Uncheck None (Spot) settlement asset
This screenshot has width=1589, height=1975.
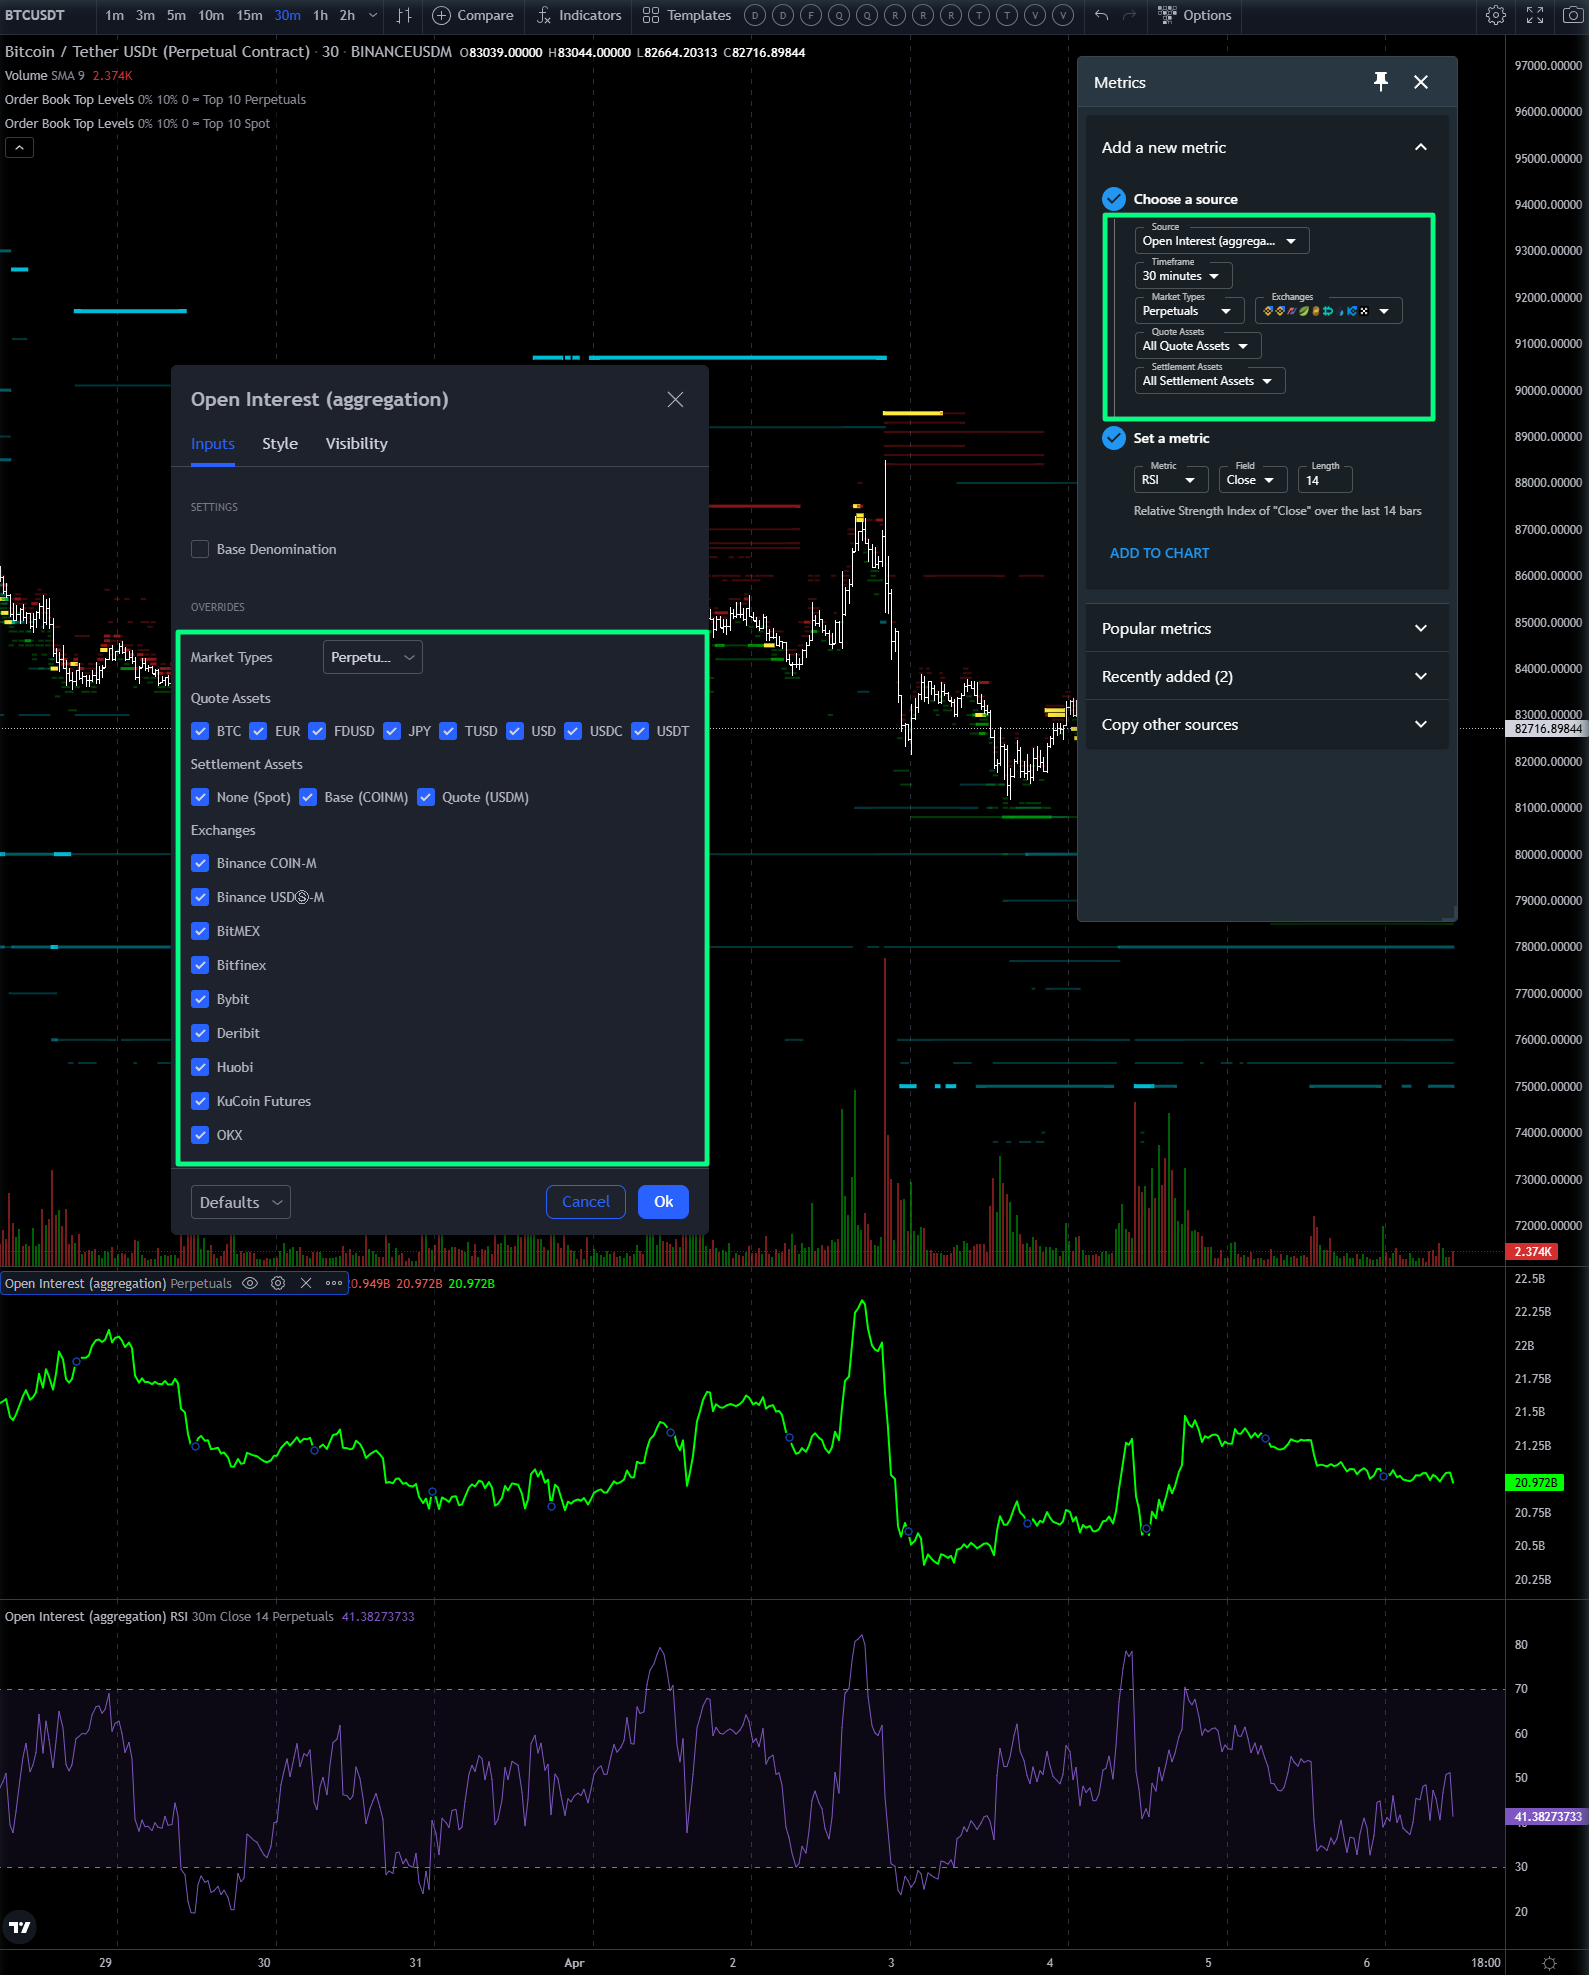click(200, 797)
